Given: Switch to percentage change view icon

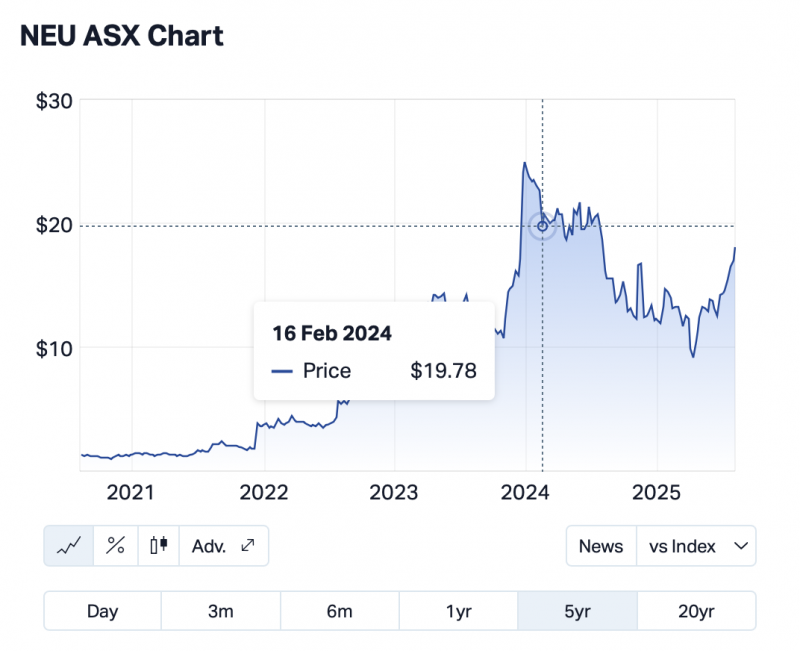Looking at the screenshot, I should pyautogui.click(x=116, y=546).
